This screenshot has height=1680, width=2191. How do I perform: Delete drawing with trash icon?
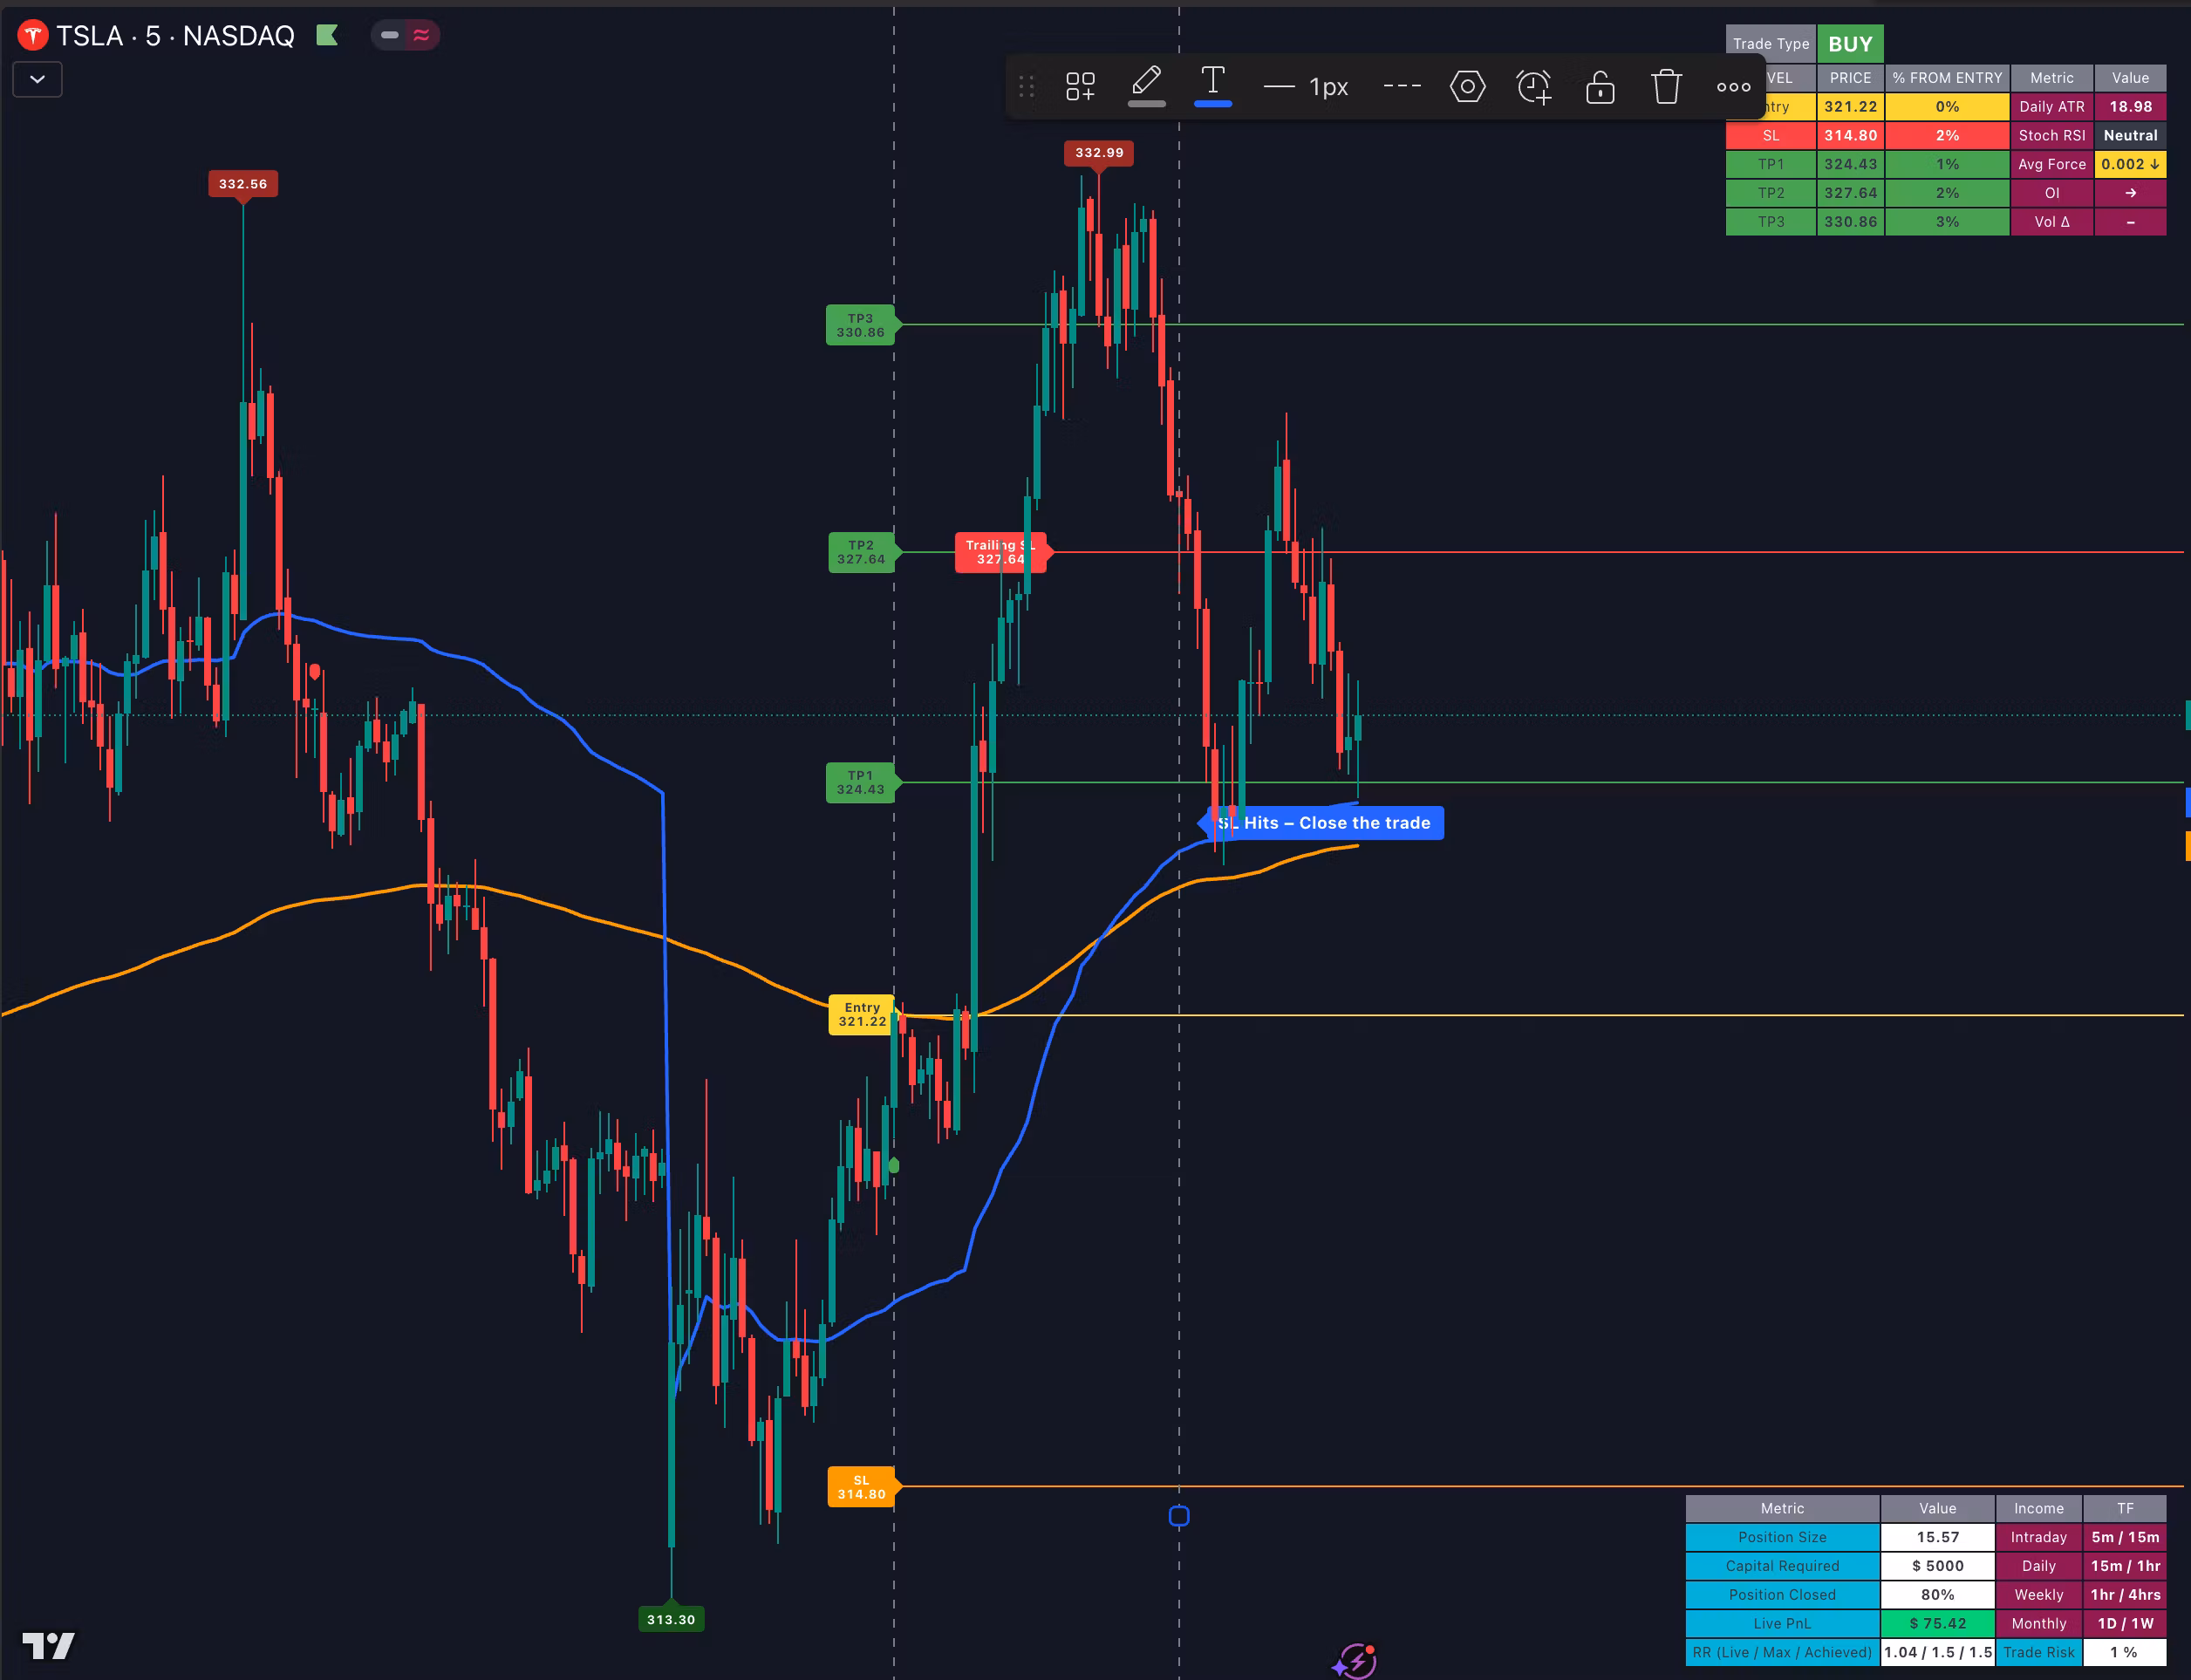pyautogui.click(x=1666, y=87)
